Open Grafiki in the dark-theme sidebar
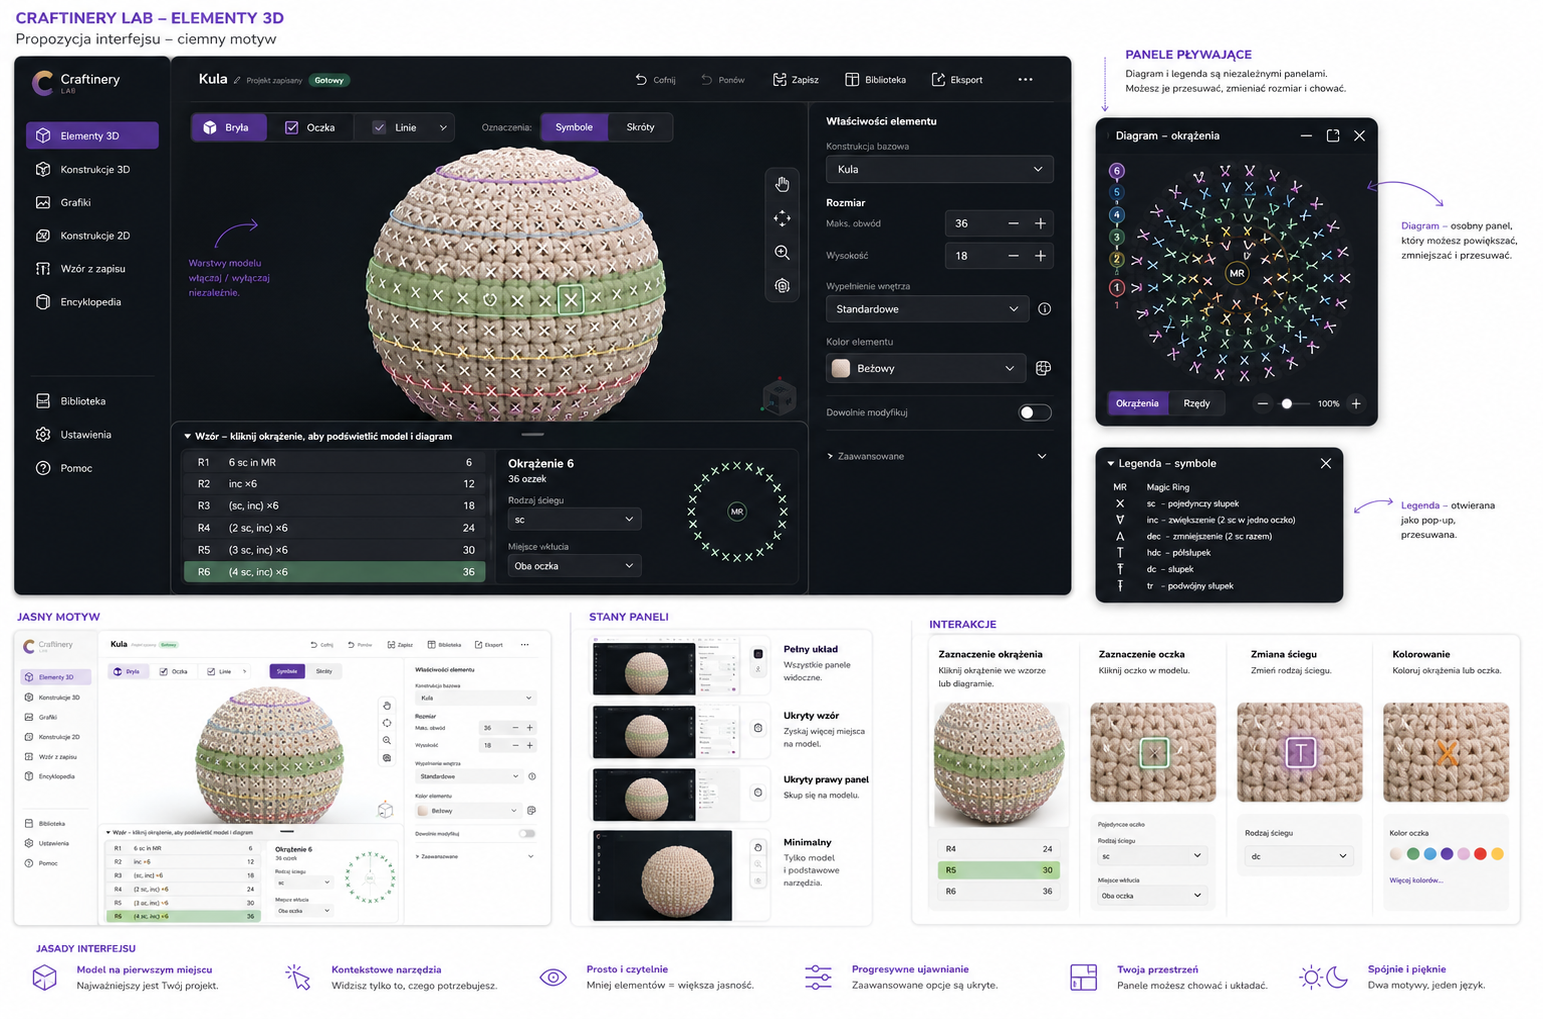1543x1019 pixels. [91, 202]
